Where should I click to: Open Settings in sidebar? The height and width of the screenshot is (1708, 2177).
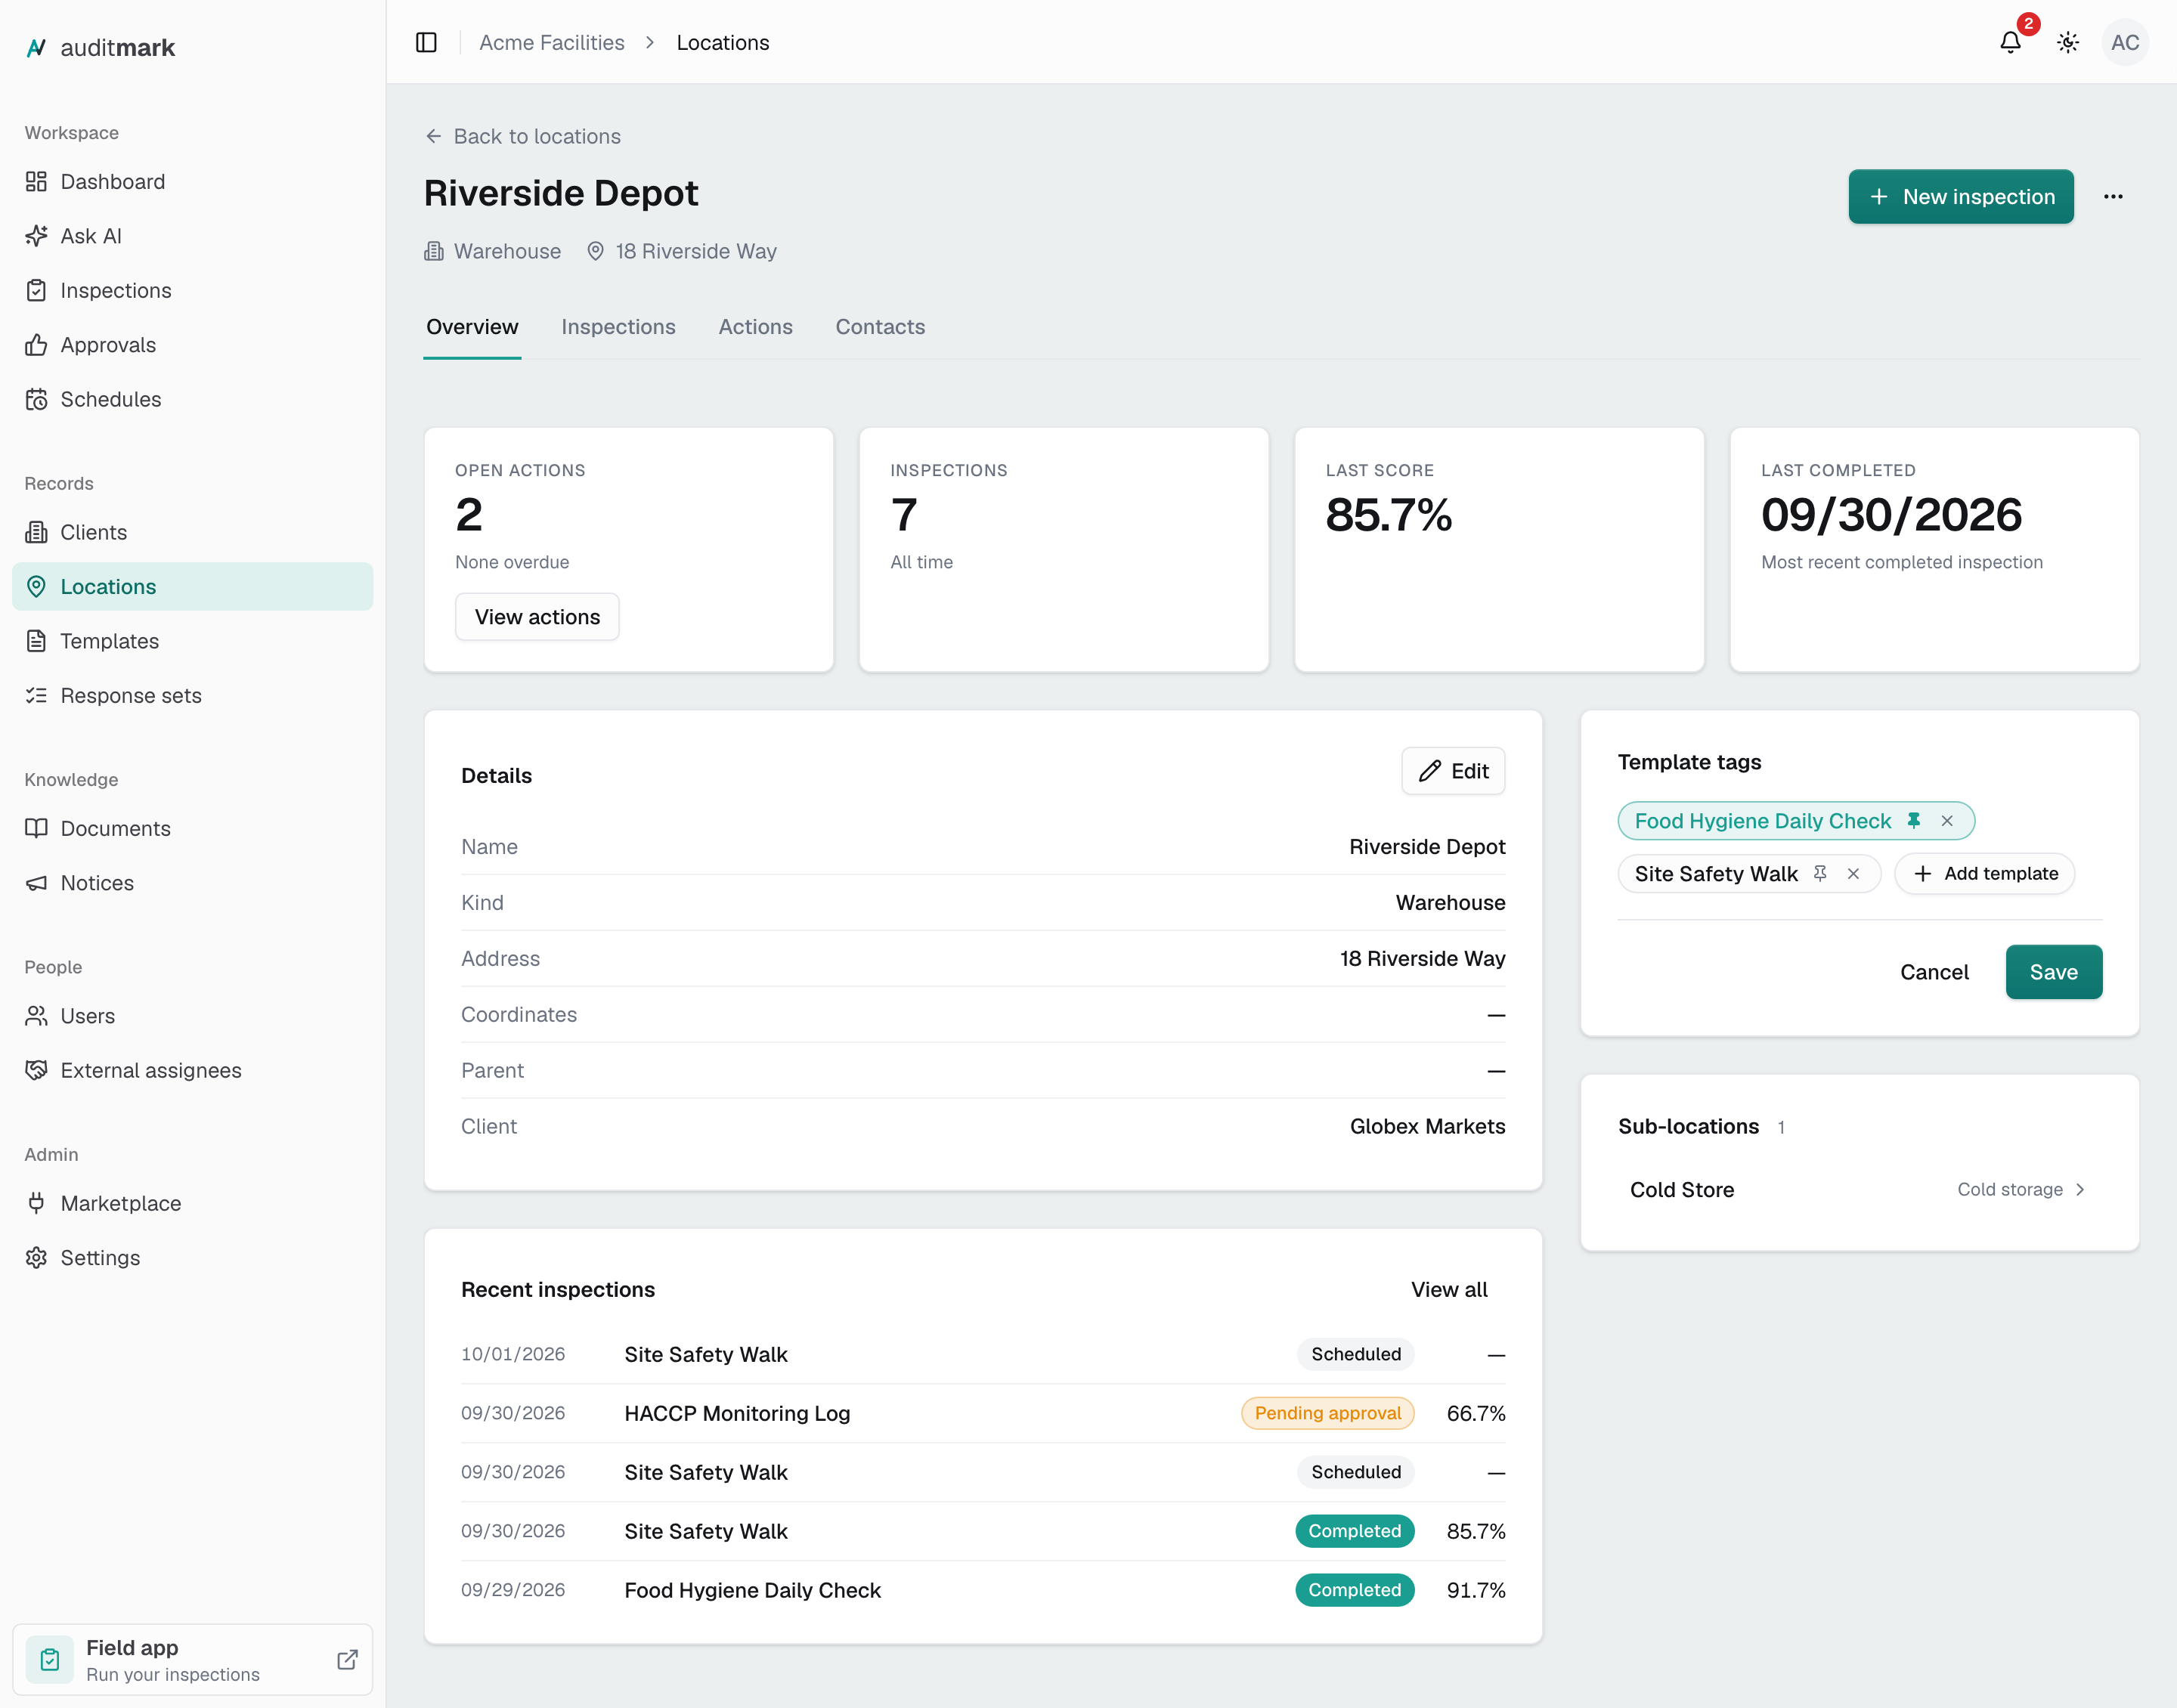[x=192, y=1257]
